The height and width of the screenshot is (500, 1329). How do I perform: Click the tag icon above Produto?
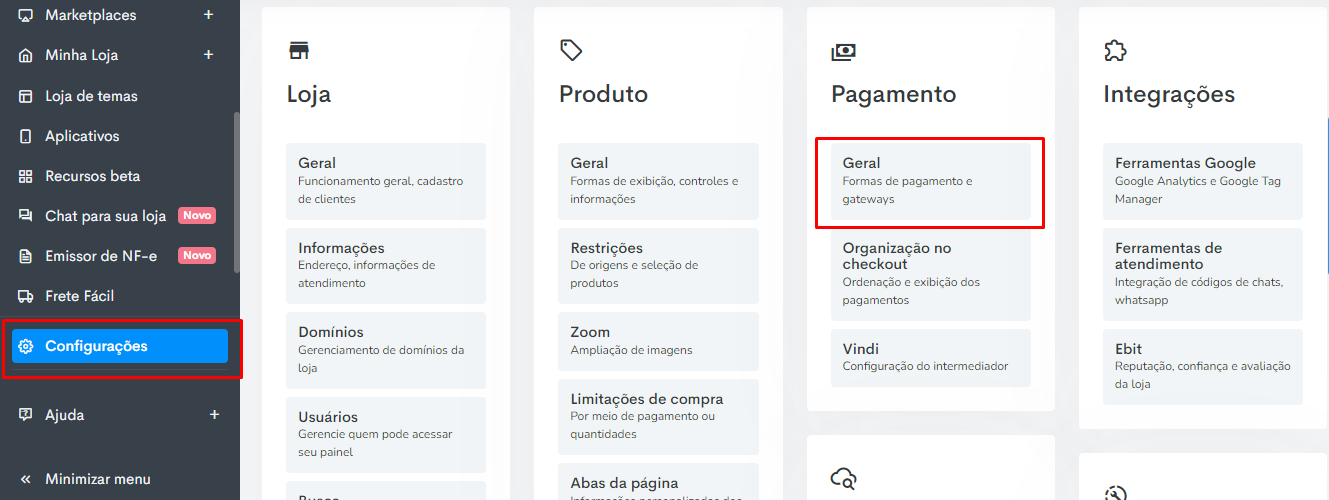tap(571, 50)
